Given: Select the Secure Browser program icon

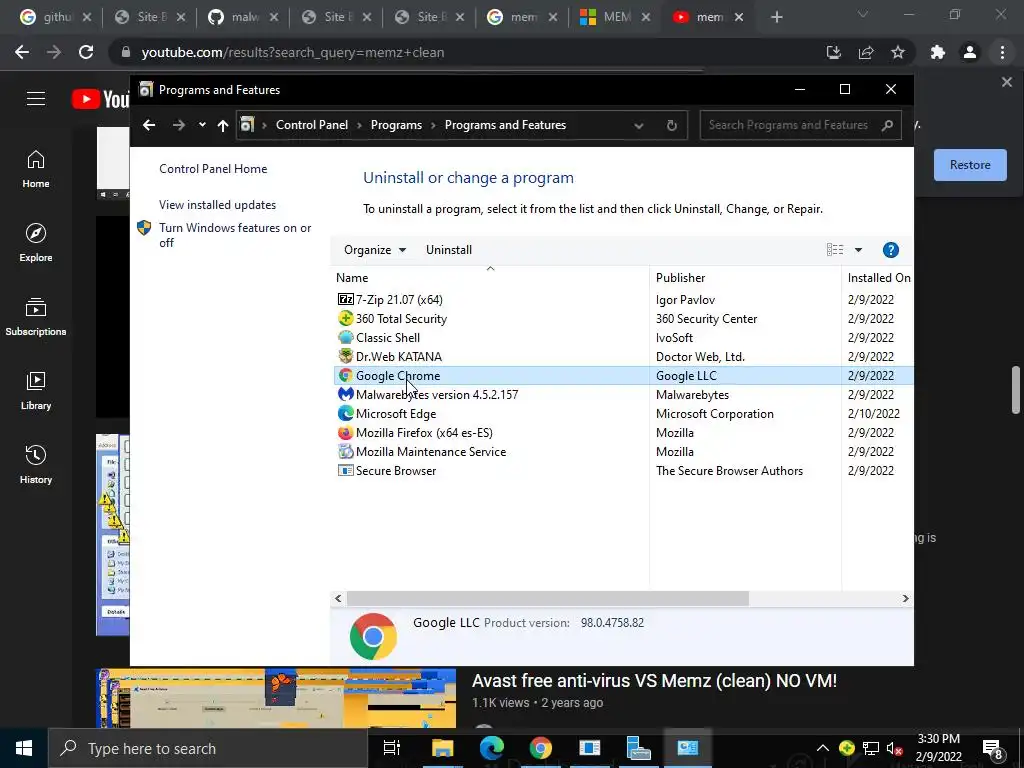Looking at the screenshot, I should point(345,470).
